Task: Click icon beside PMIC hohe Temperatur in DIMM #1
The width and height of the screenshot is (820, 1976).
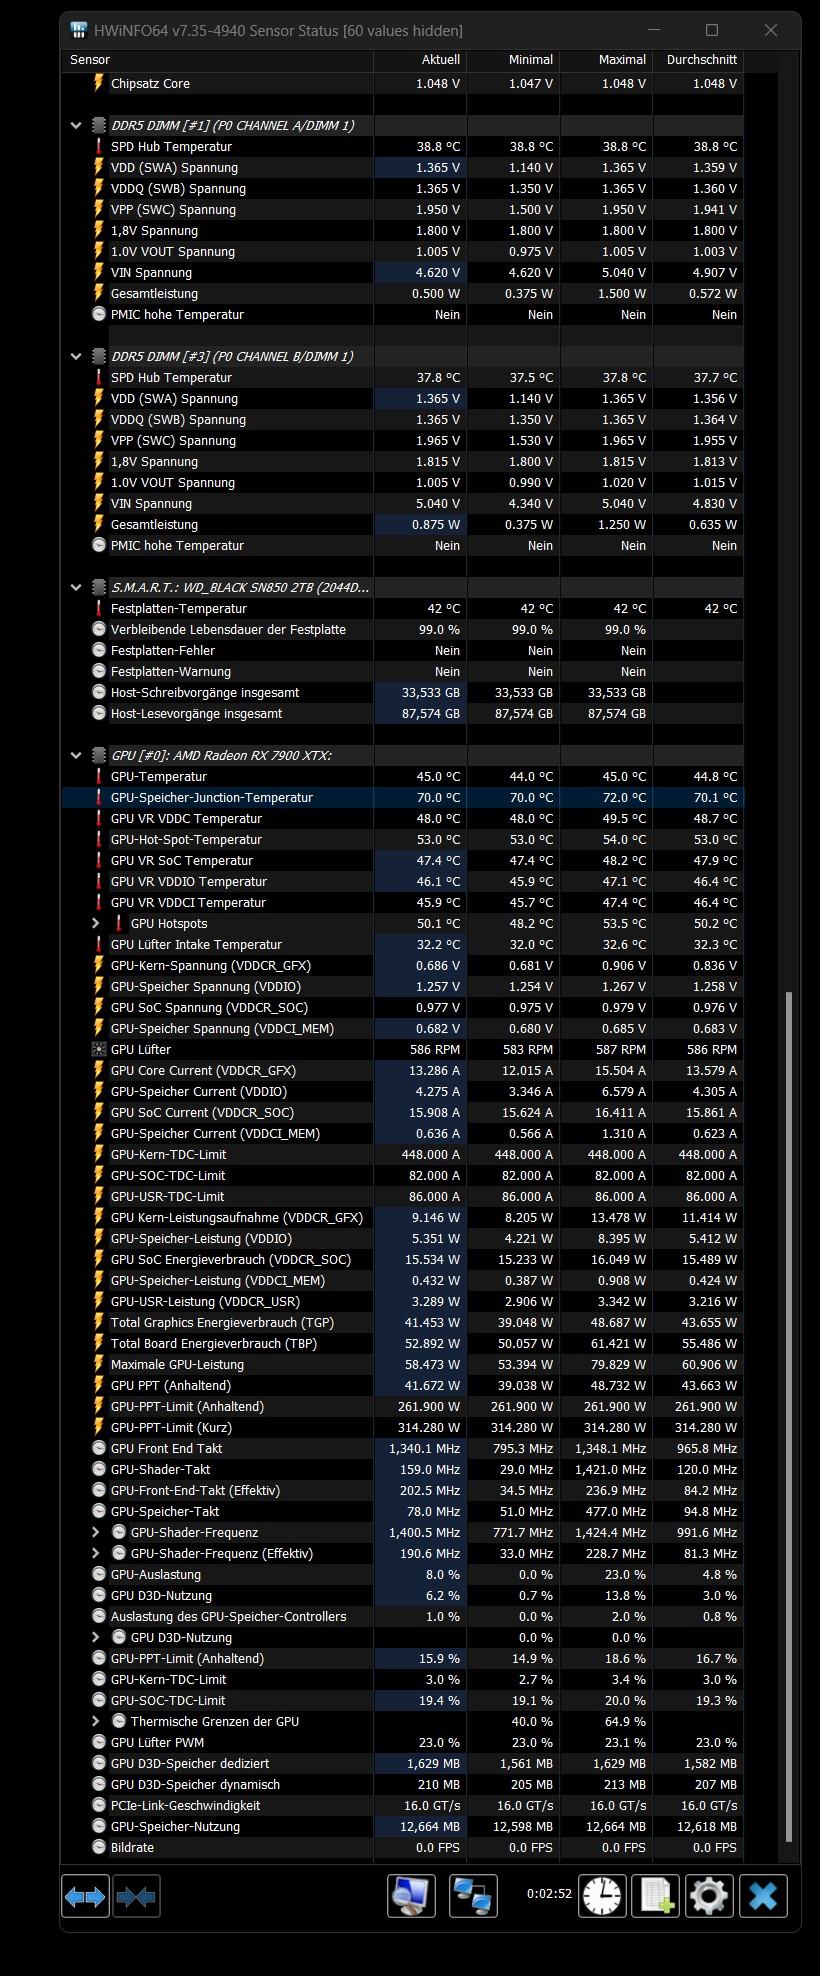Action: pos(99,315)
